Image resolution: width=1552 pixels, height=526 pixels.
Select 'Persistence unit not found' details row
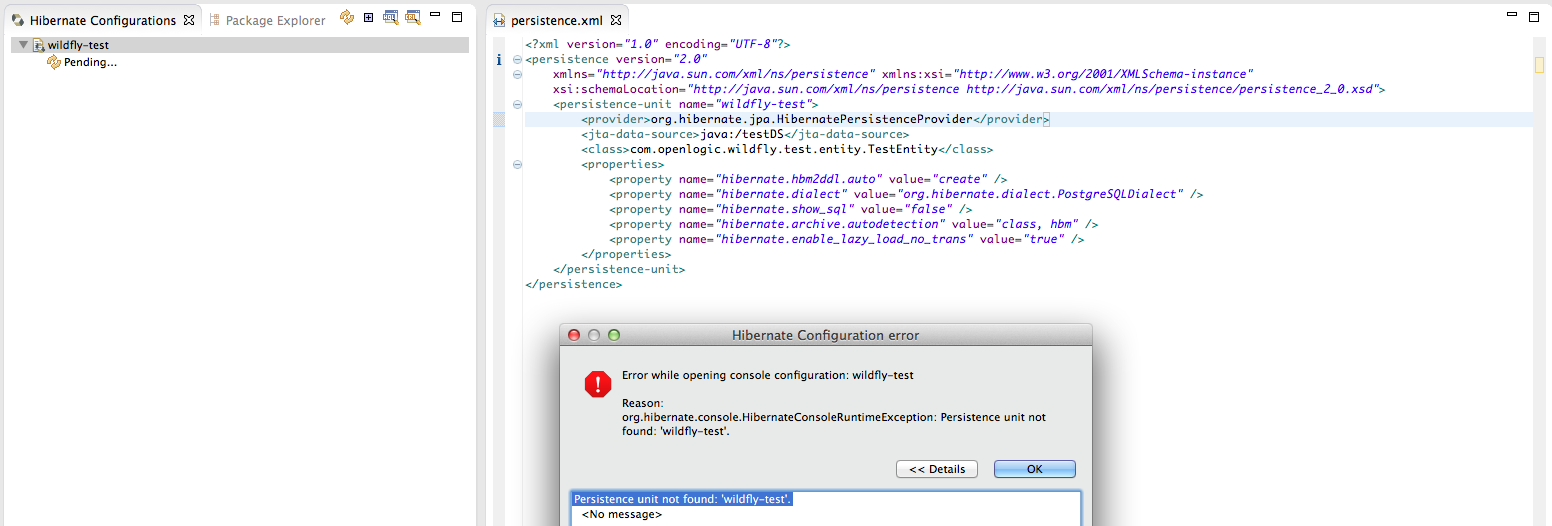[683, 498]
